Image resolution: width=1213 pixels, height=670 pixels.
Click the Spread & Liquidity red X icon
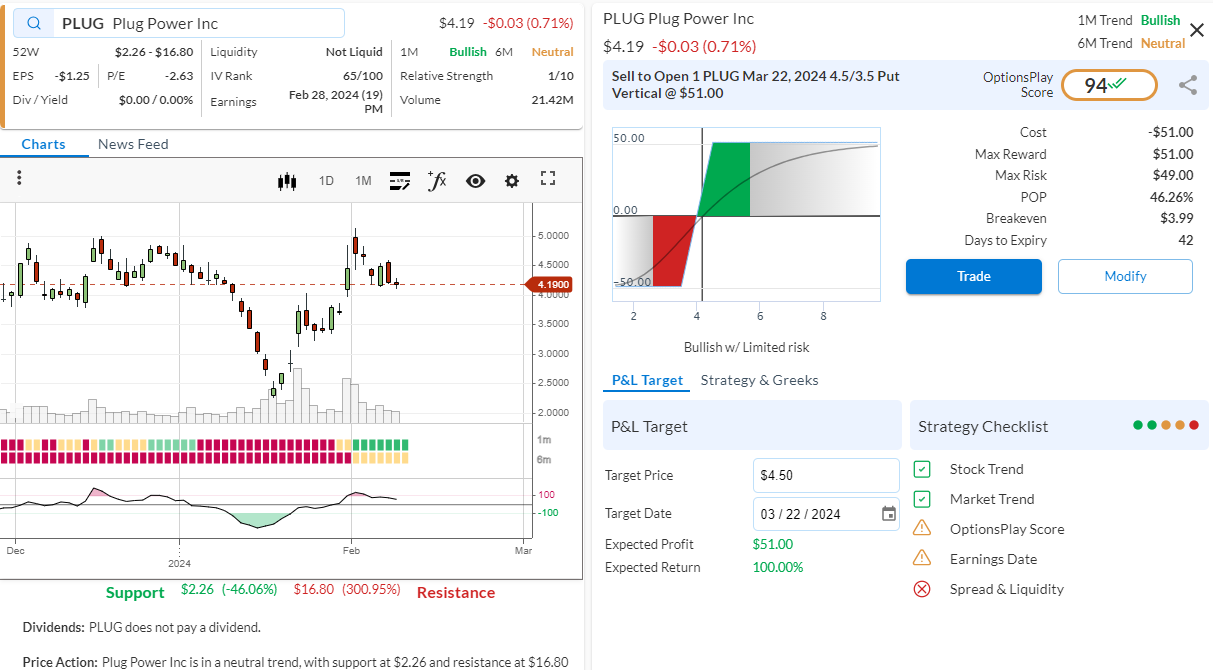(922, 589)
